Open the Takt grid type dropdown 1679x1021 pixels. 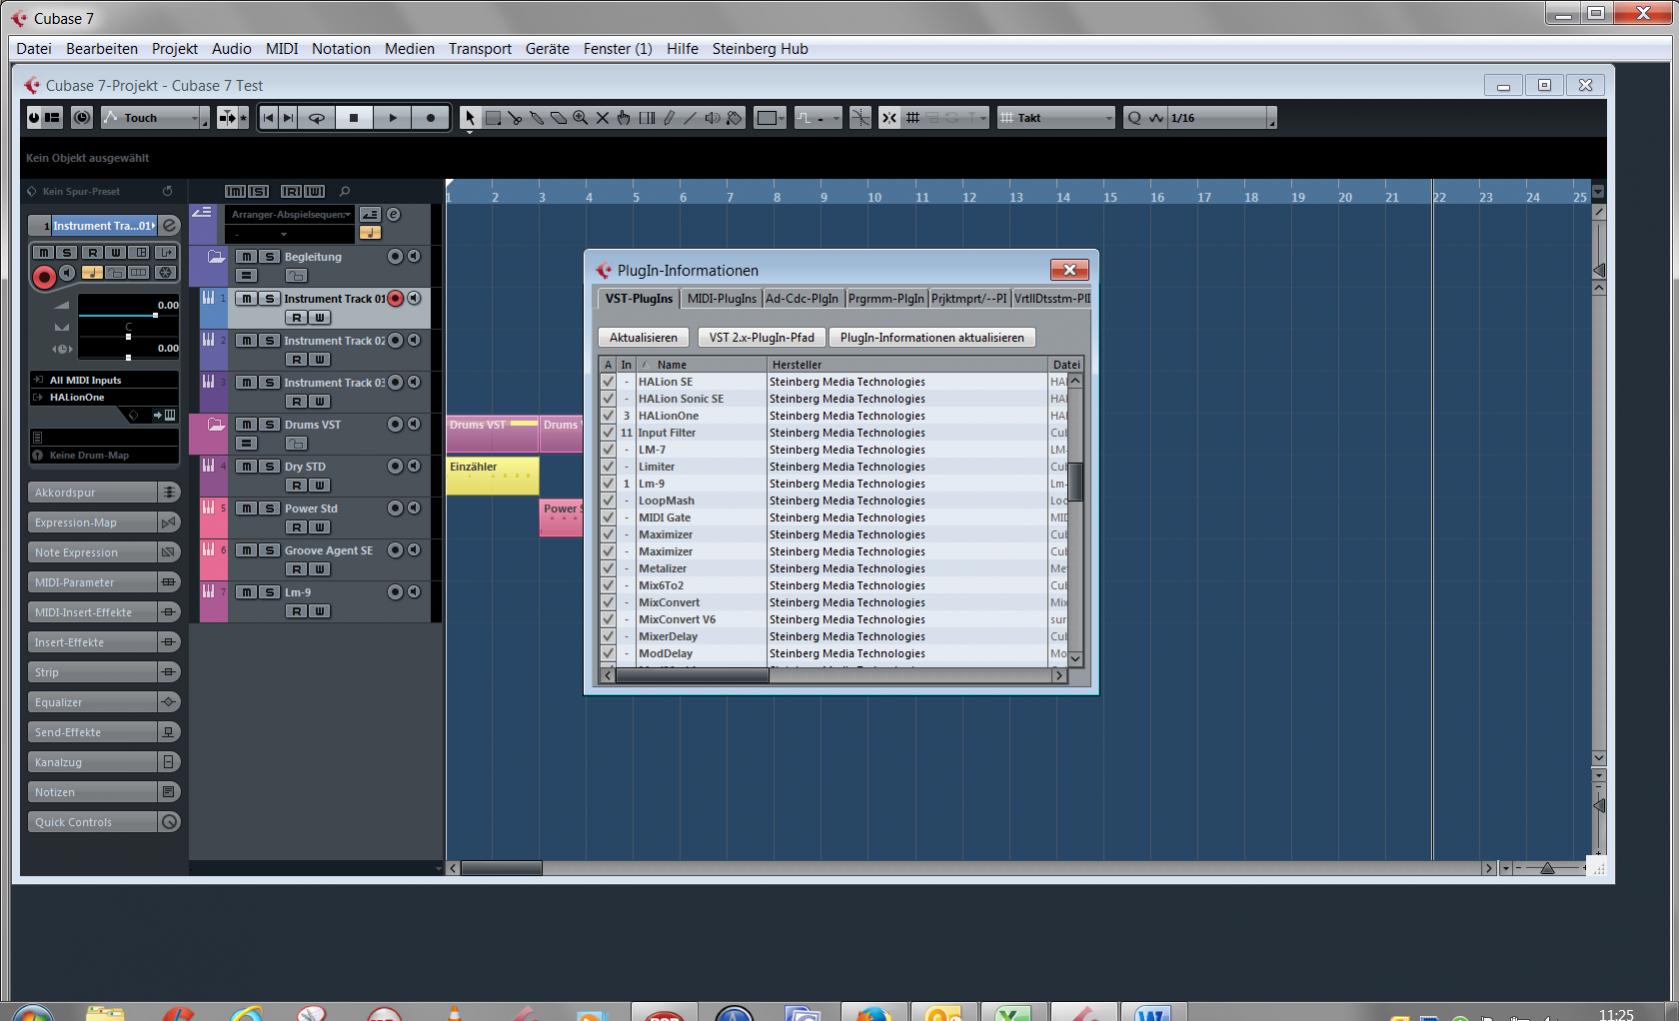[x=1056, y=118]
